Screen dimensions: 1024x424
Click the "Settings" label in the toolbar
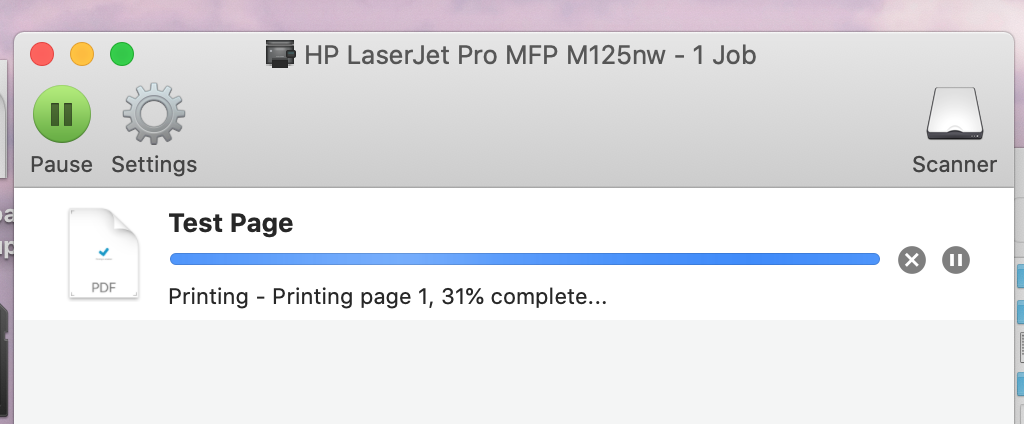(154, 165)
